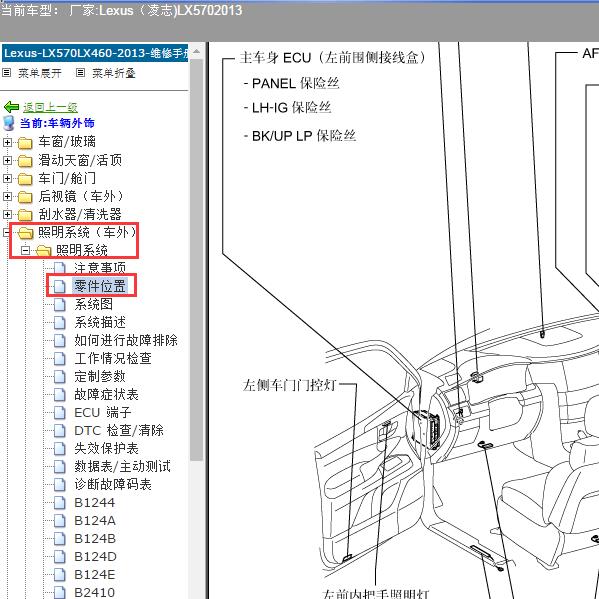
Task: Open the B1244 trouble code page
Action: pos(95,502)
